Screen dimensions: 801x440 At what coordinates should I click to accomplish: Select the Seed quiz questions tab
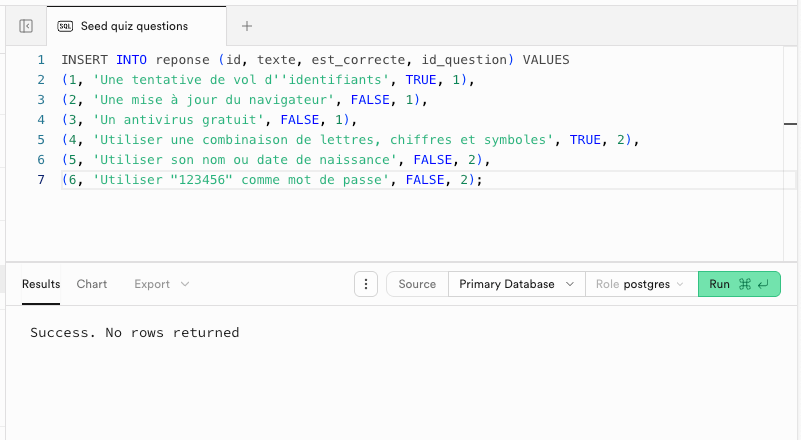coord(133,26)
